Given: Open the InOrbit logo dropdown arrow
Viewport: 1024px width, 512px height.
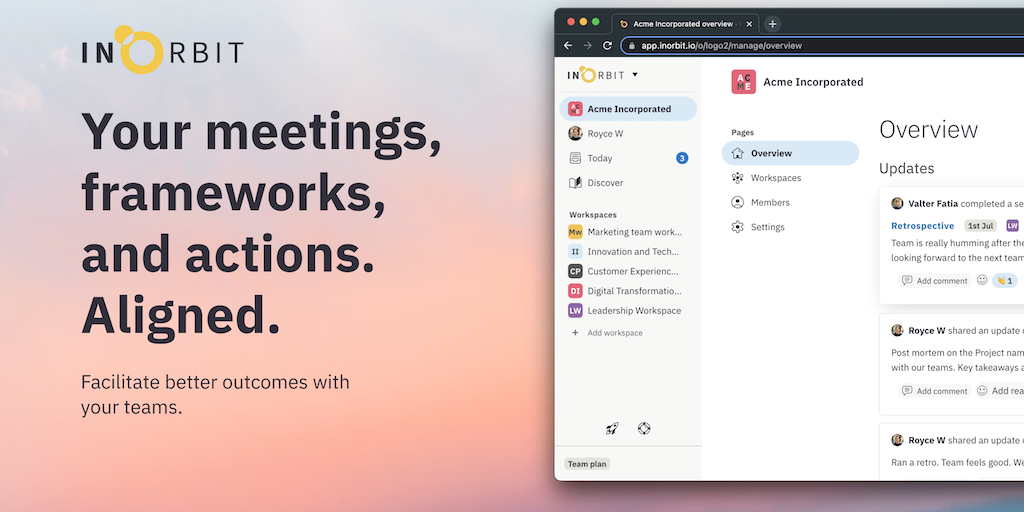Looking at the screenshot, I should (x=635, y=74).
